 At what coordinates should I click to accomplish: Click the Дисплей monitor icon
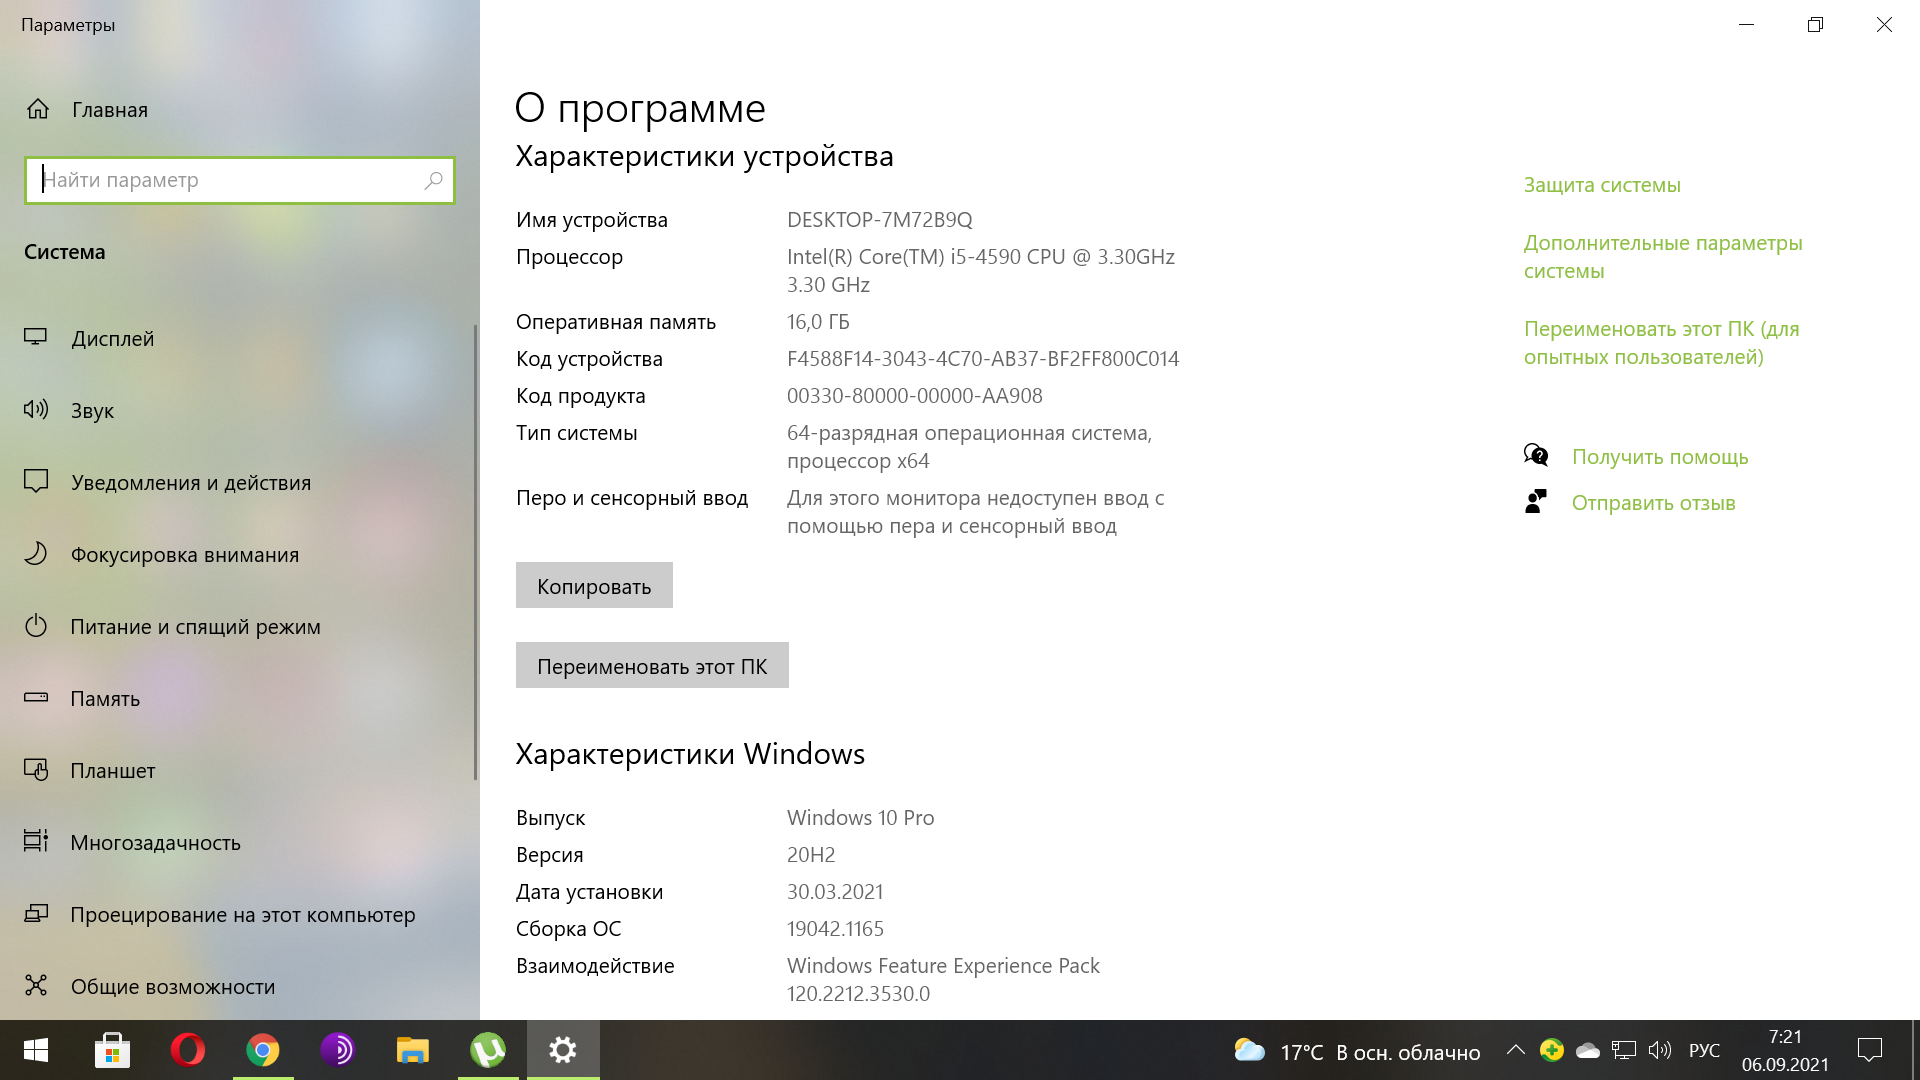pos(36,338)
